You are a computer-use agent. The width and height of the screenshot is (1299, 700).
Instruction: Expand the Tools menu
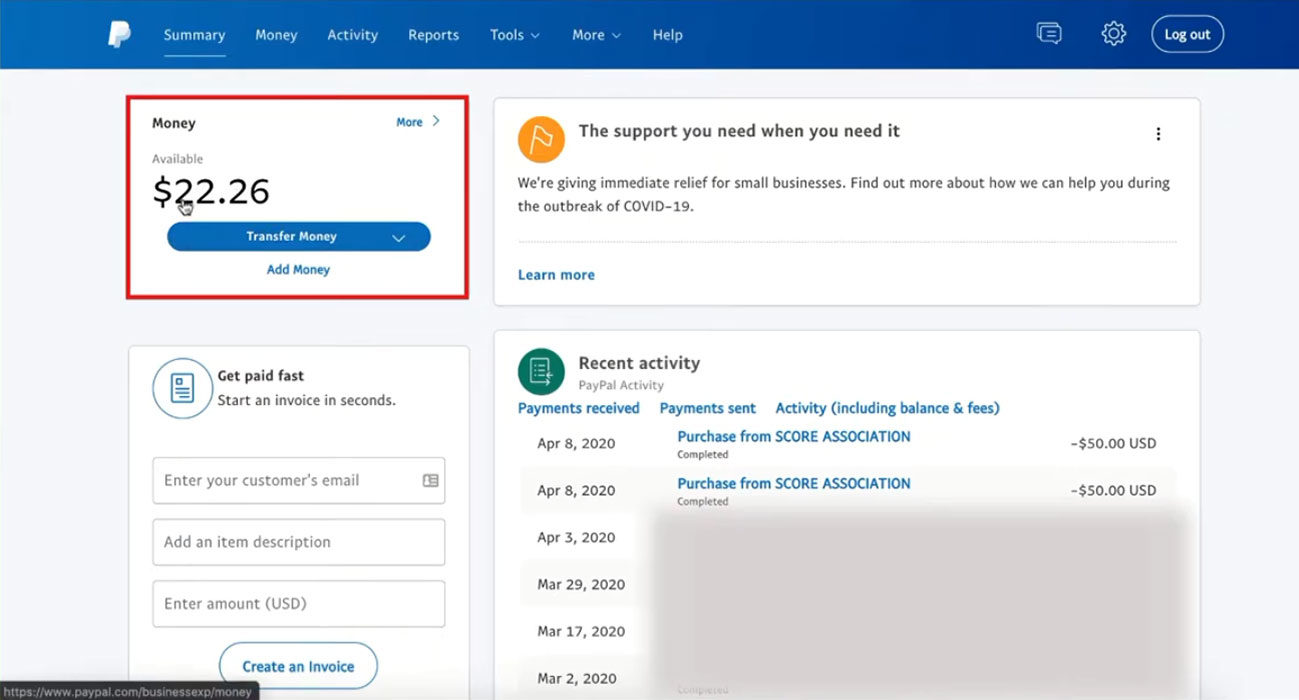coord(514,34)
